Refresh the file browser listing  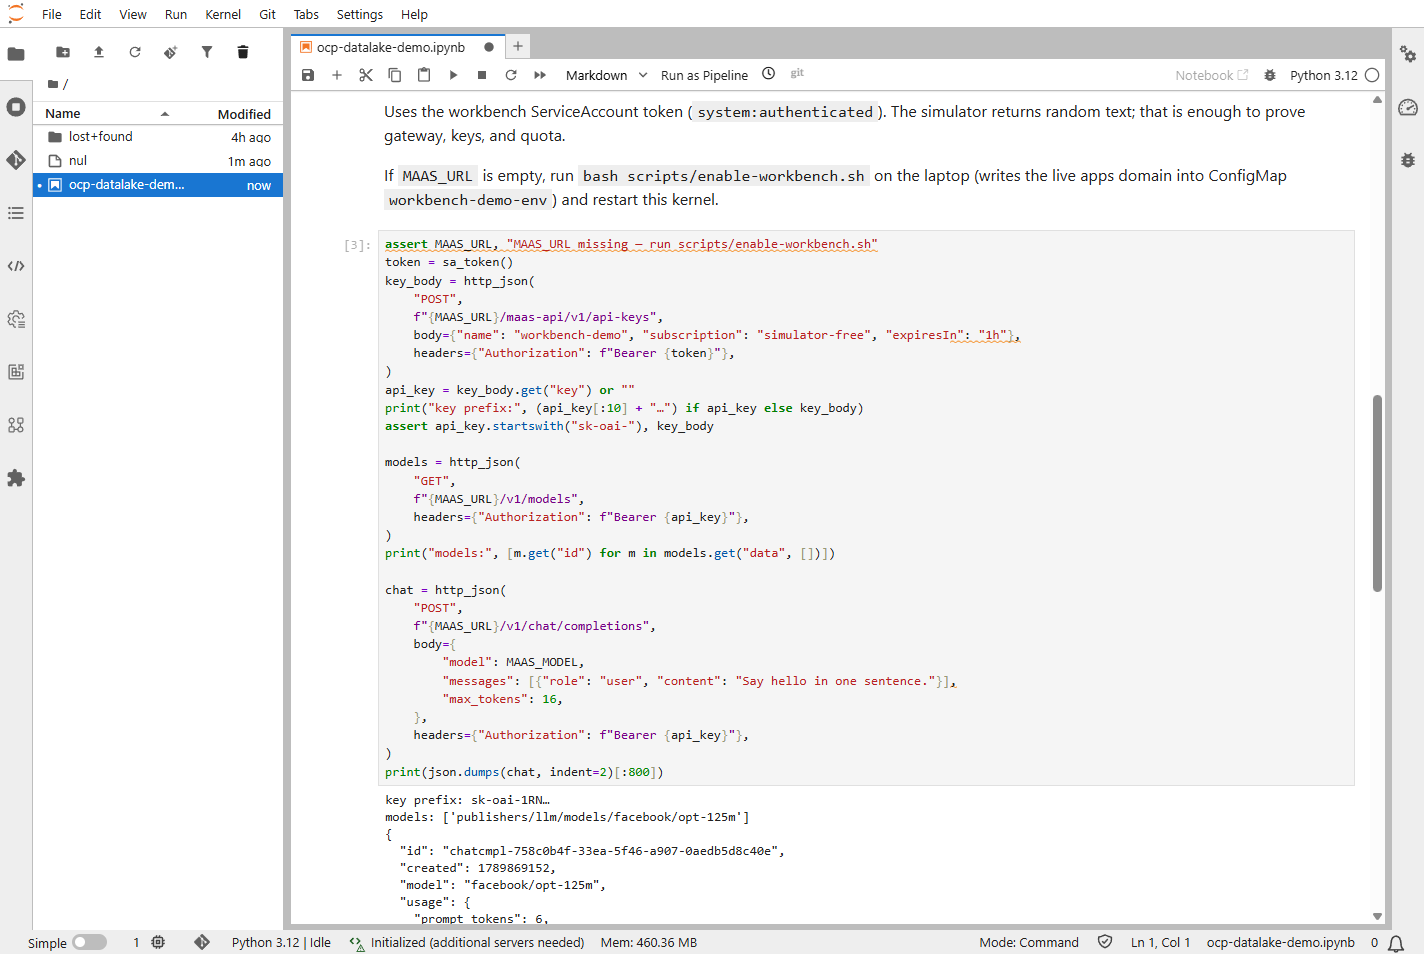[x=135, y=52]
